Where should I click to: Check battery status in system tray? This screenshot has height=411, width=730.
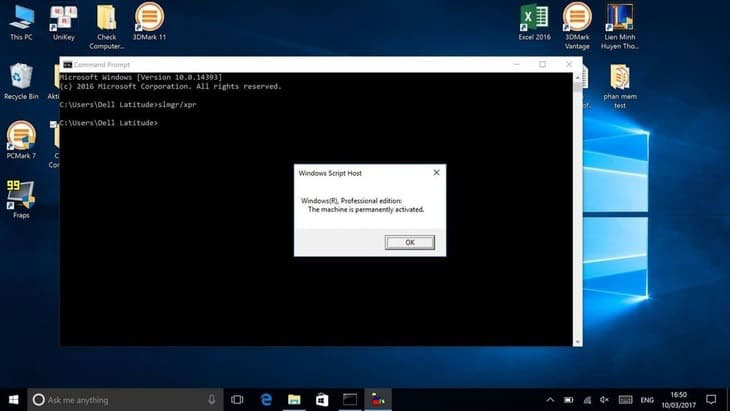pos(568,400)
